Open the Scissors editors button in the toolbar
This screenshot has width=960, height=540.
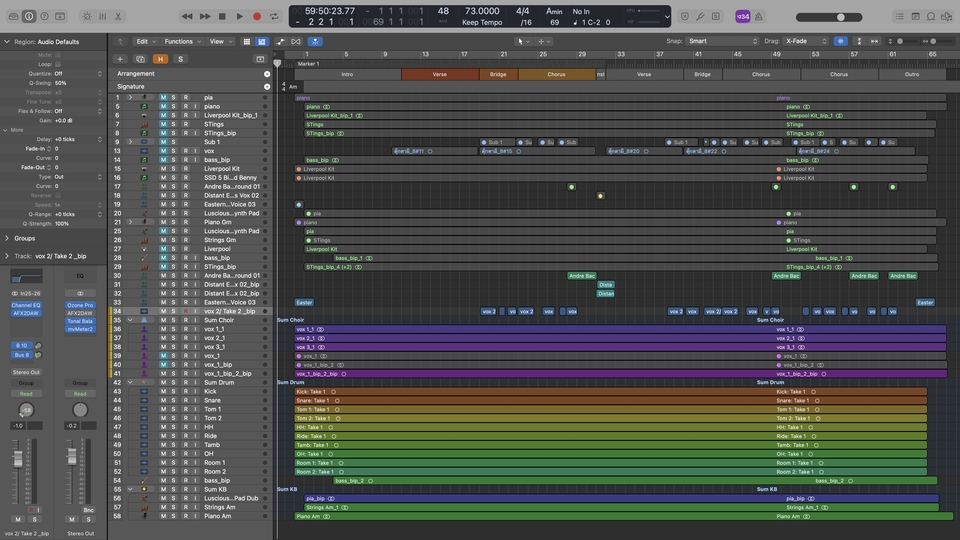tap(120, 16)
